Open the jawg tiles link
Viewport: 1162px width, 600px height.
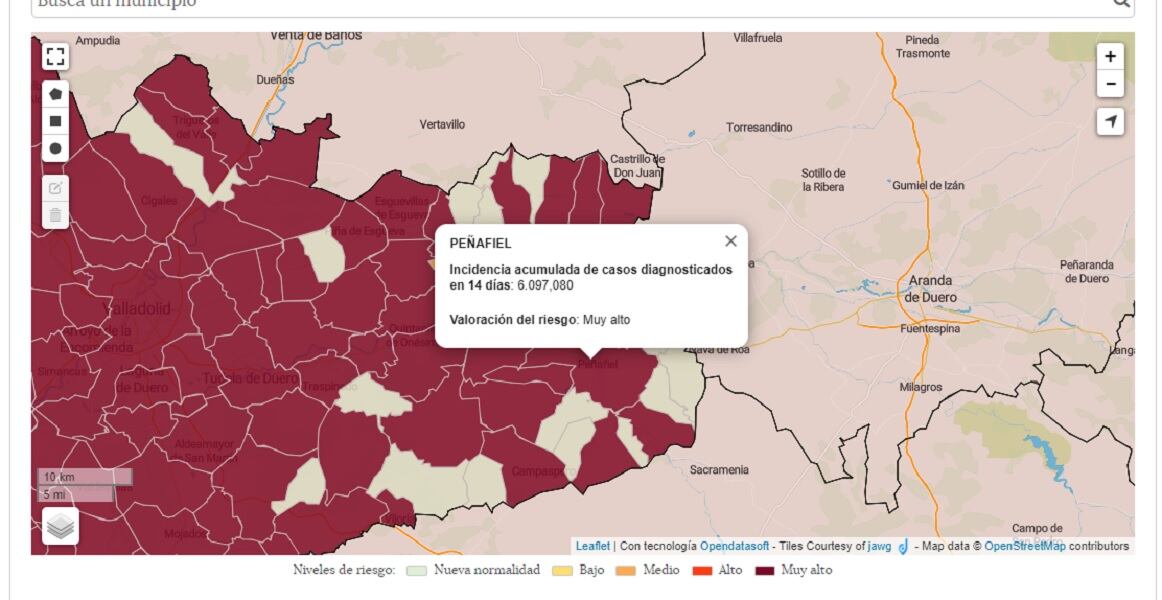tap(879, 546)
